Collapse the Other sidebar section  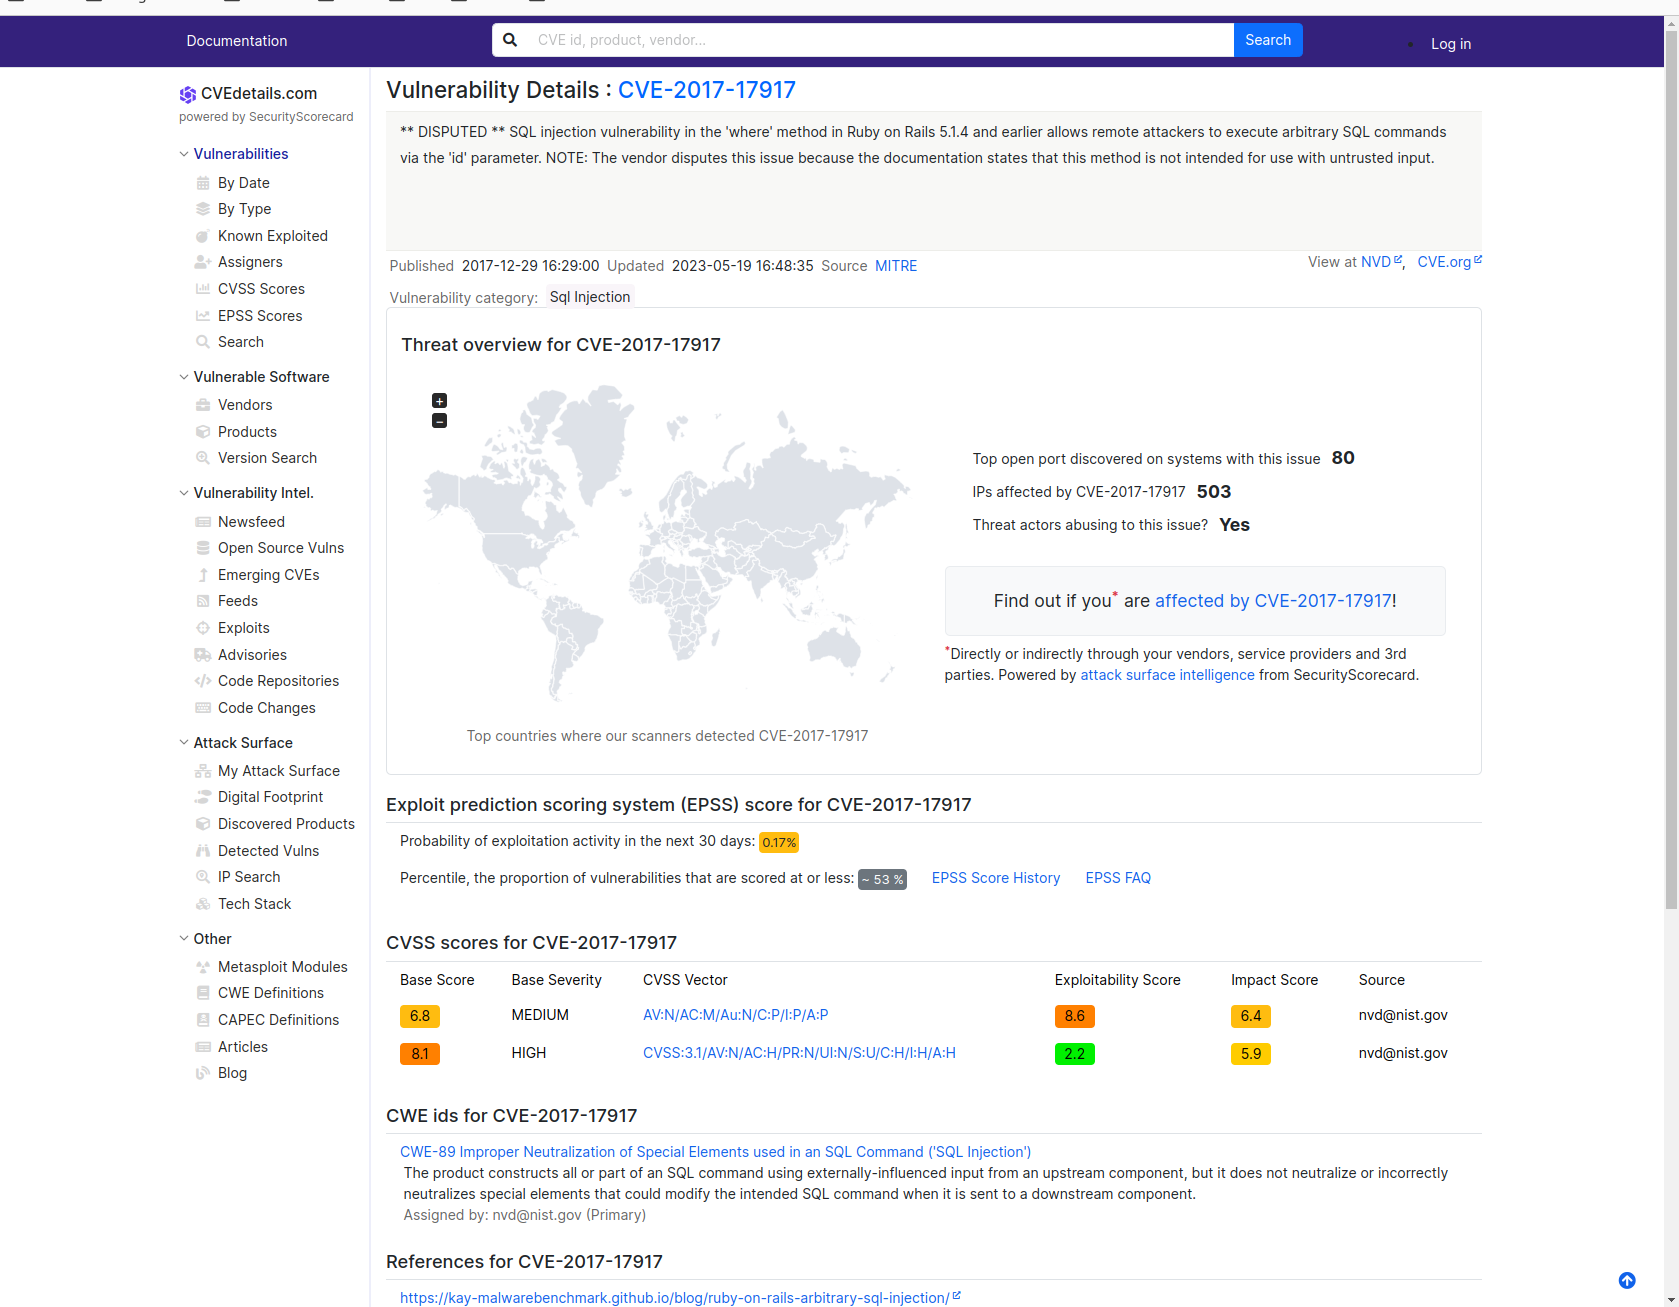[184, 939]
